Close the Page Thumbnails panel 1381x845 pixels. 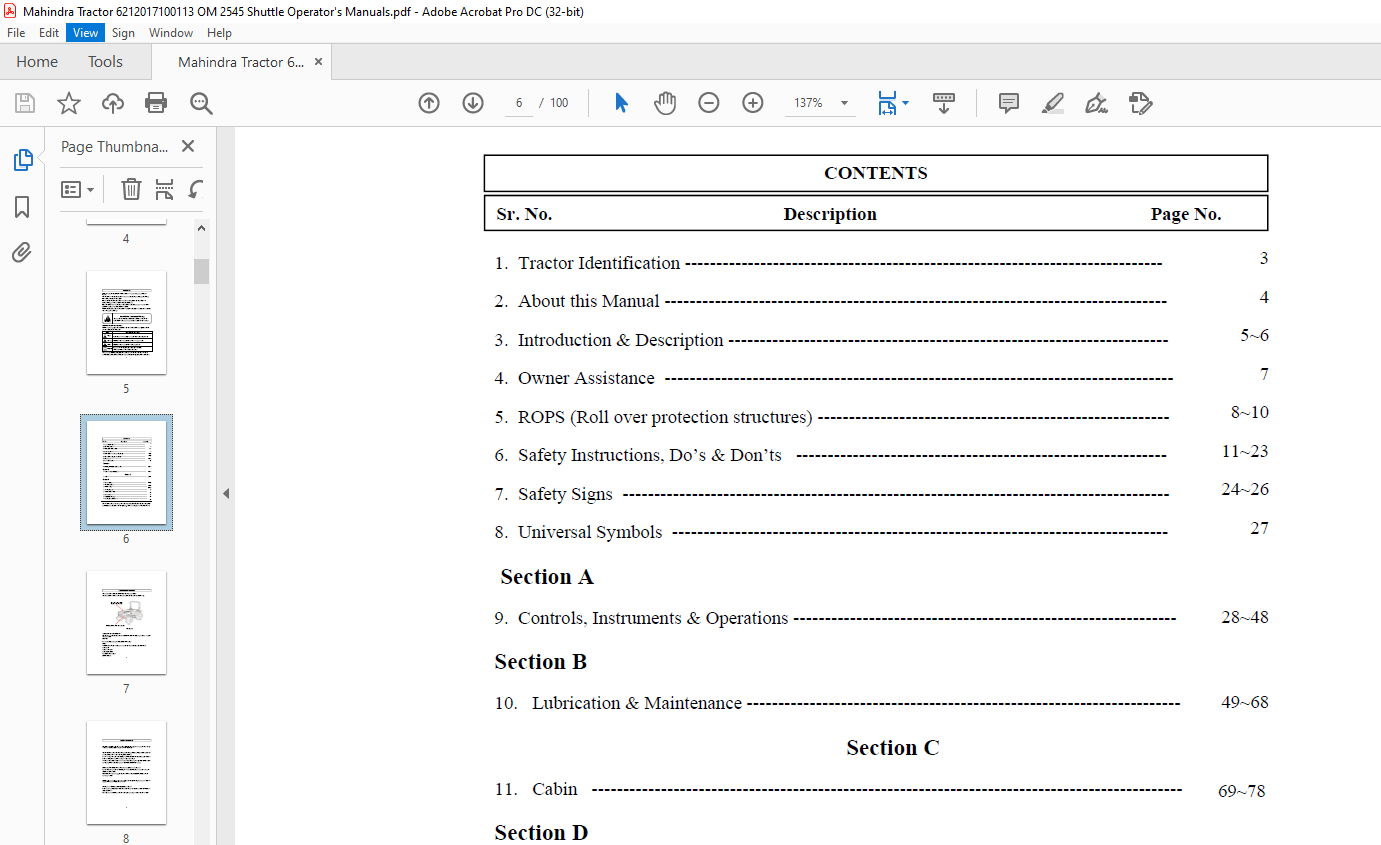[x=187, y=146]
